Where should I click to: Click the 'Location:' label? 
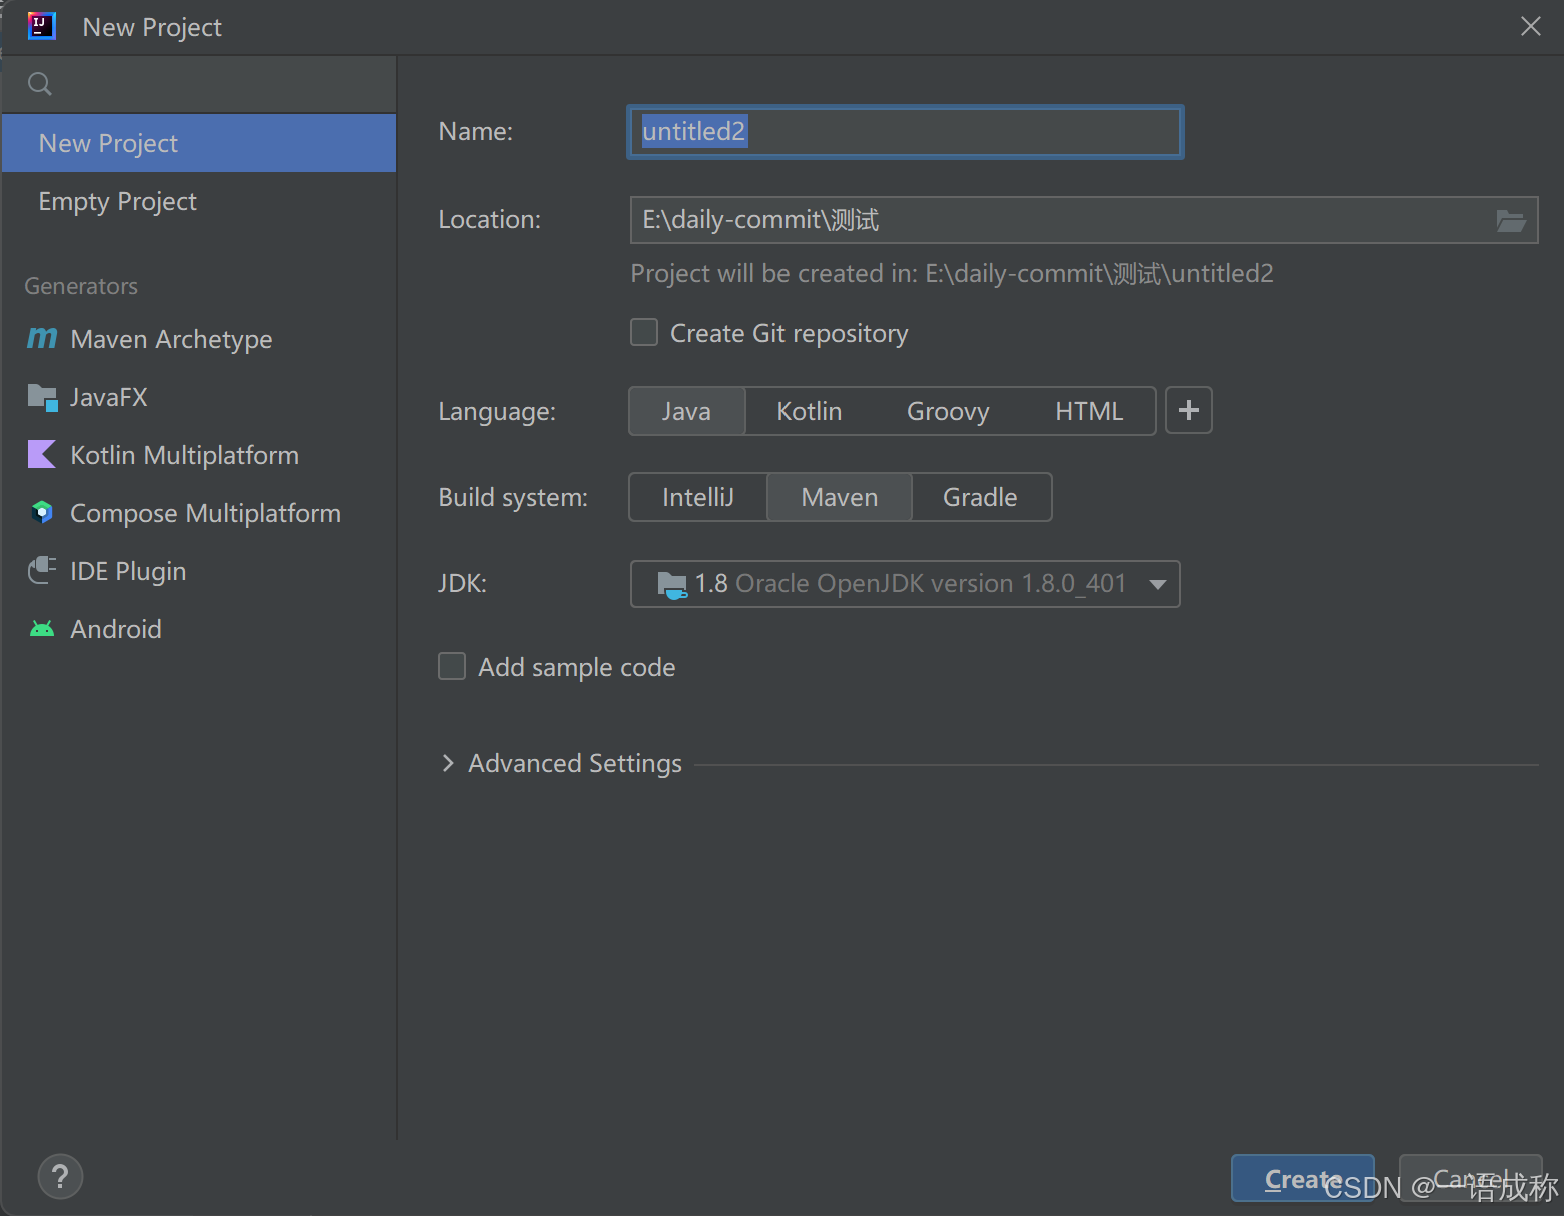click(489, 219)
